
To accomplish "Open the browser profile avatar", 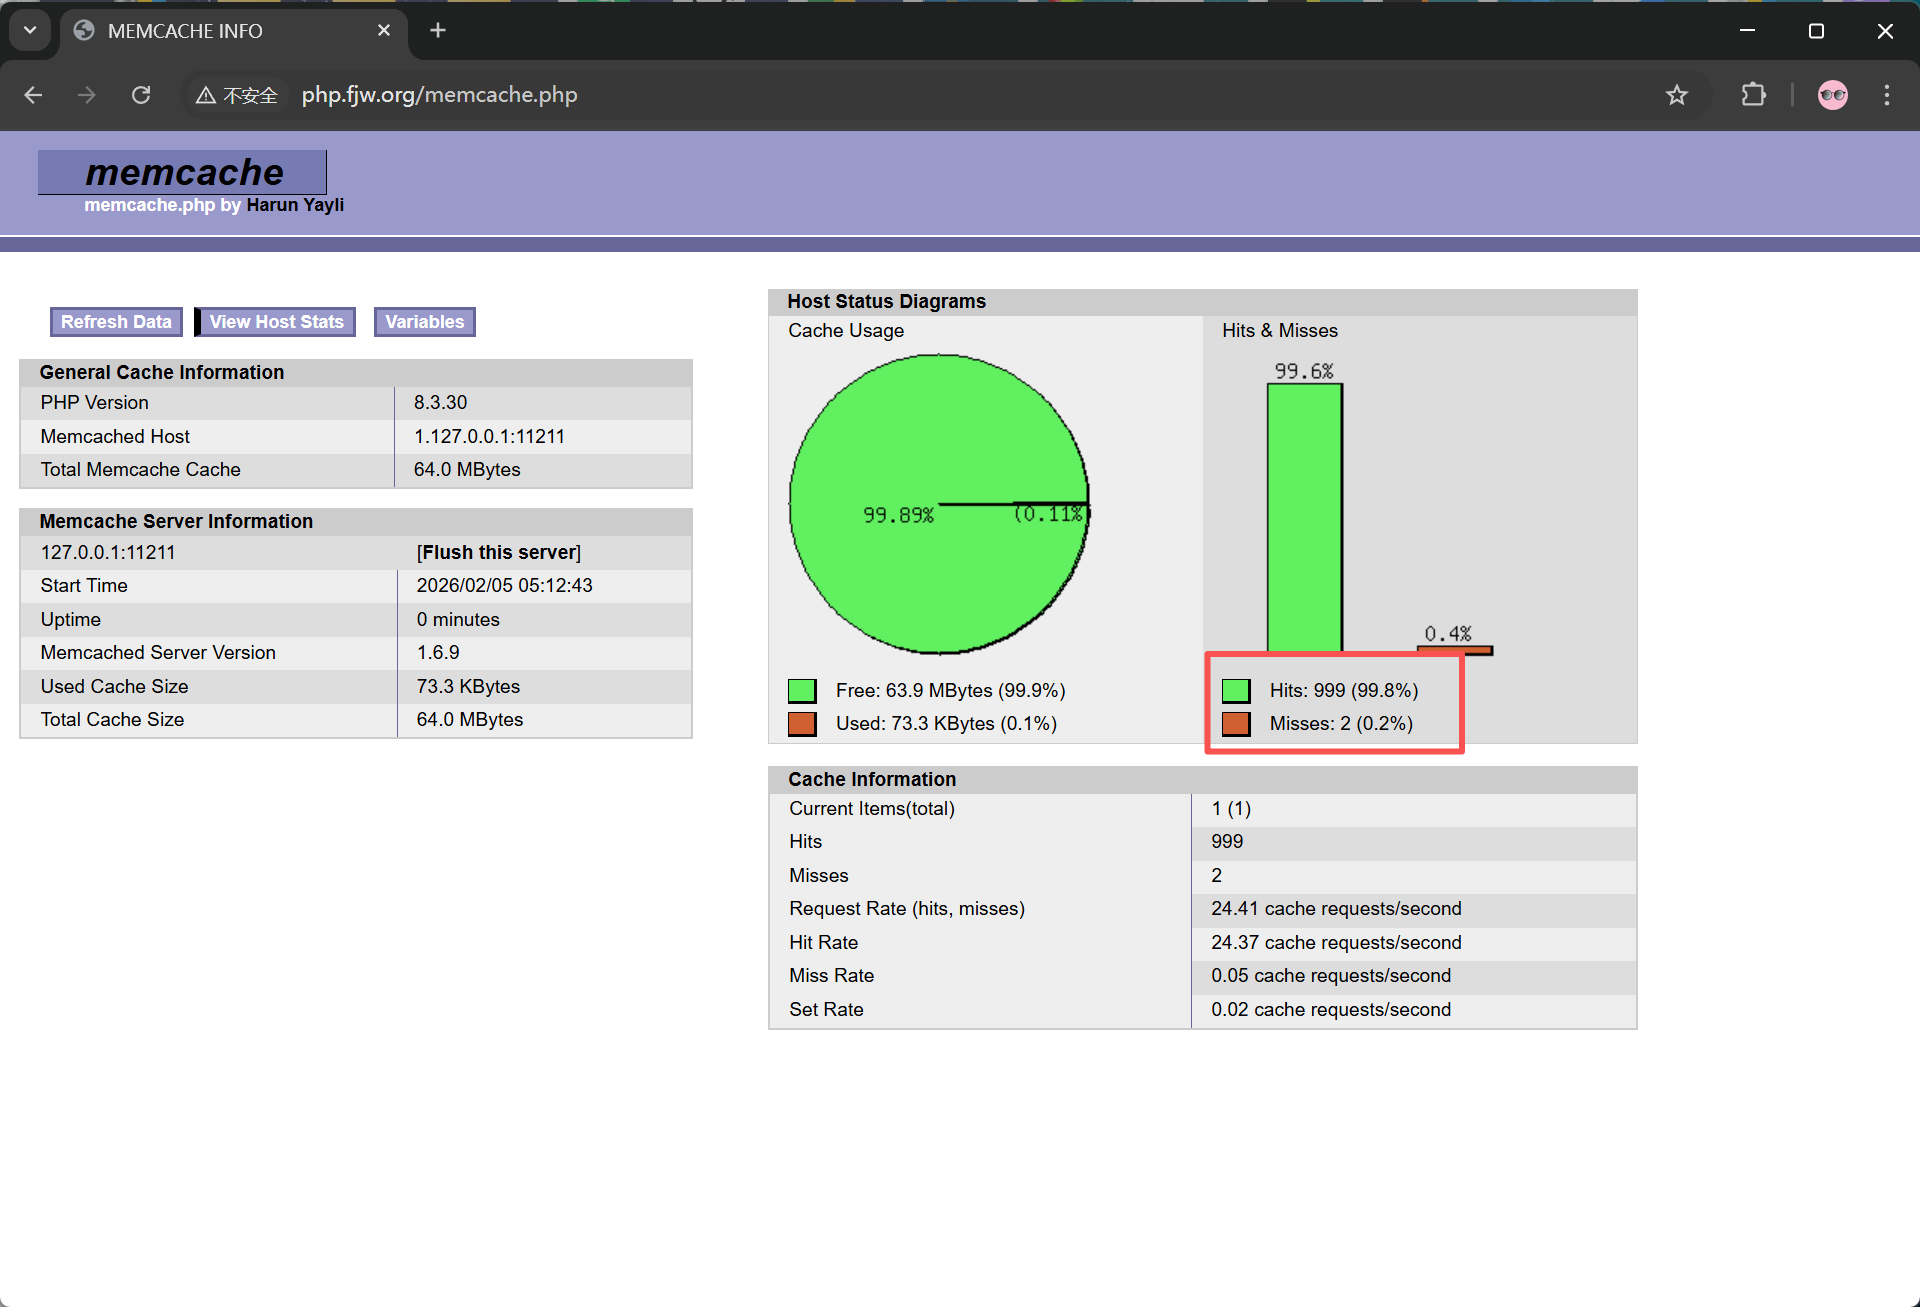I will coord(1832,95).
